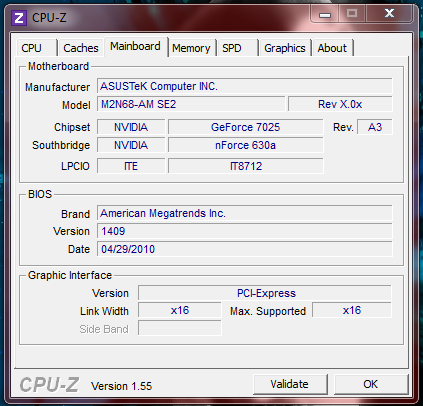Switch to the Graphics tab

(285, 48)
